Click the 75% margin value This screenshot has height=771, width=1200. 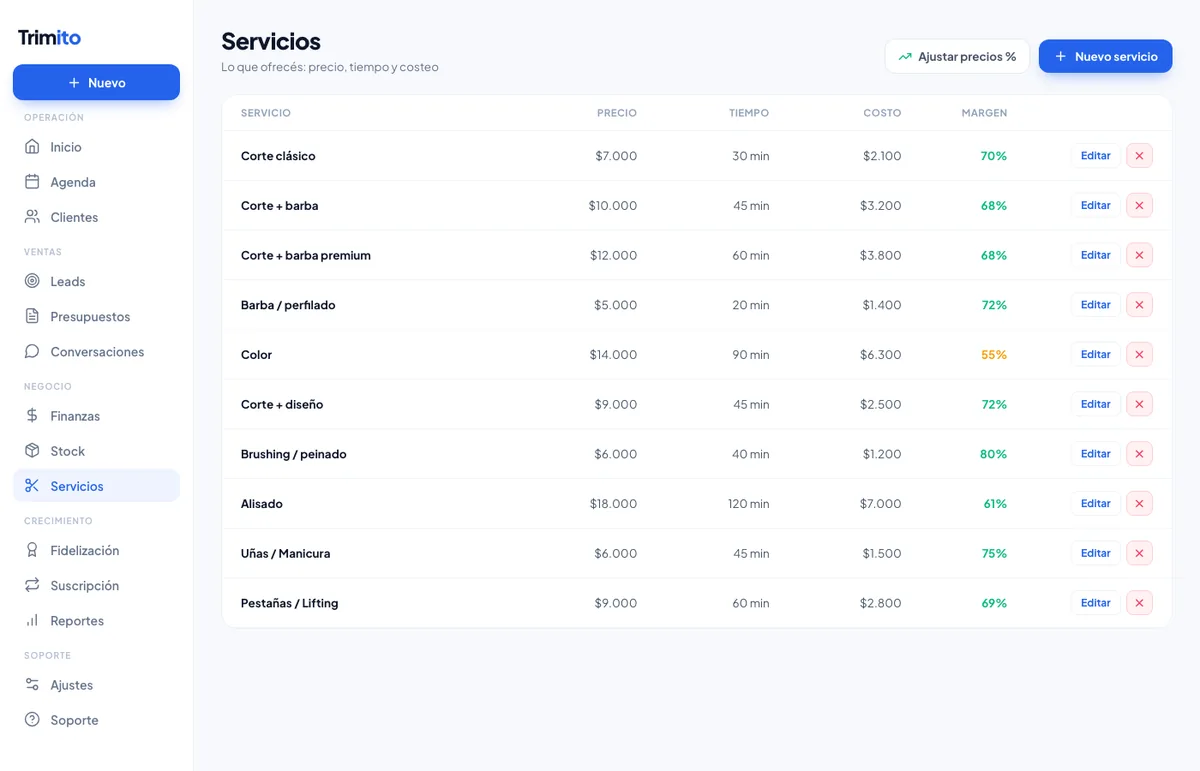click(x=994, y=553)
